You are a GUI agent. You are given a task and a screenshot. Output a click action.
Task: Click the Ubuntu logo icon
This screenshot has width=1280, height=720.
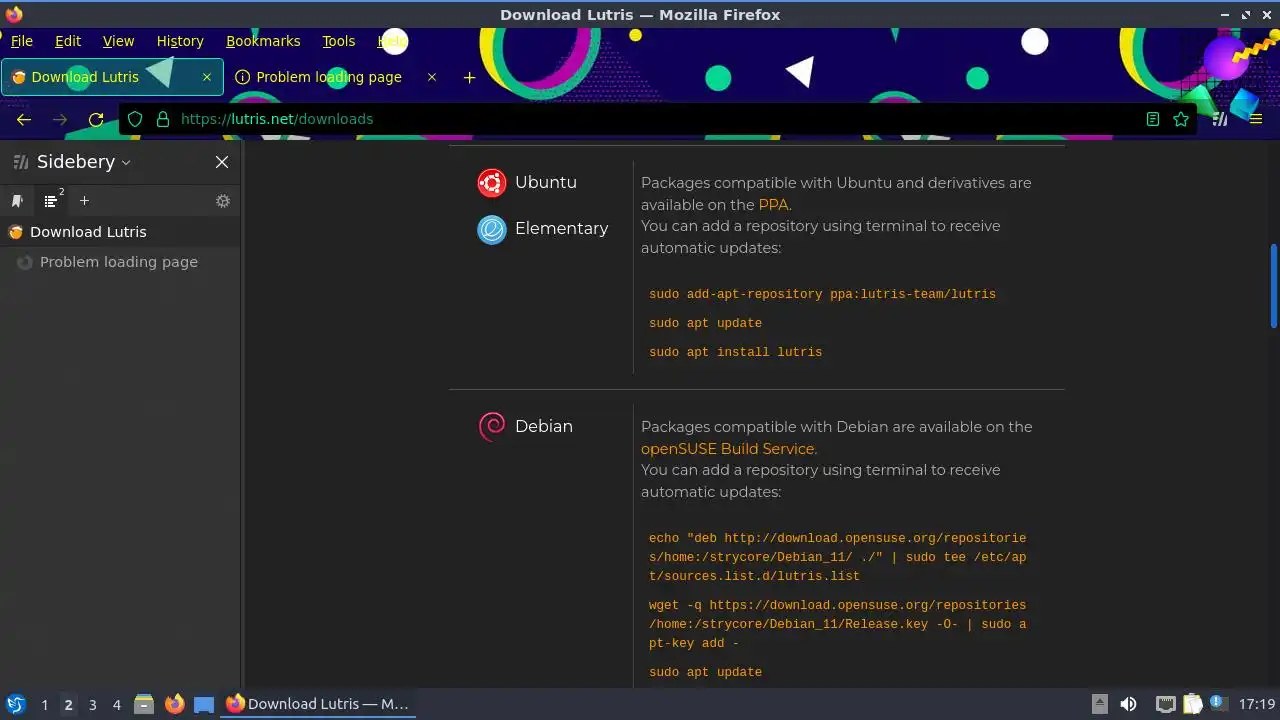[x=491, y=182]
